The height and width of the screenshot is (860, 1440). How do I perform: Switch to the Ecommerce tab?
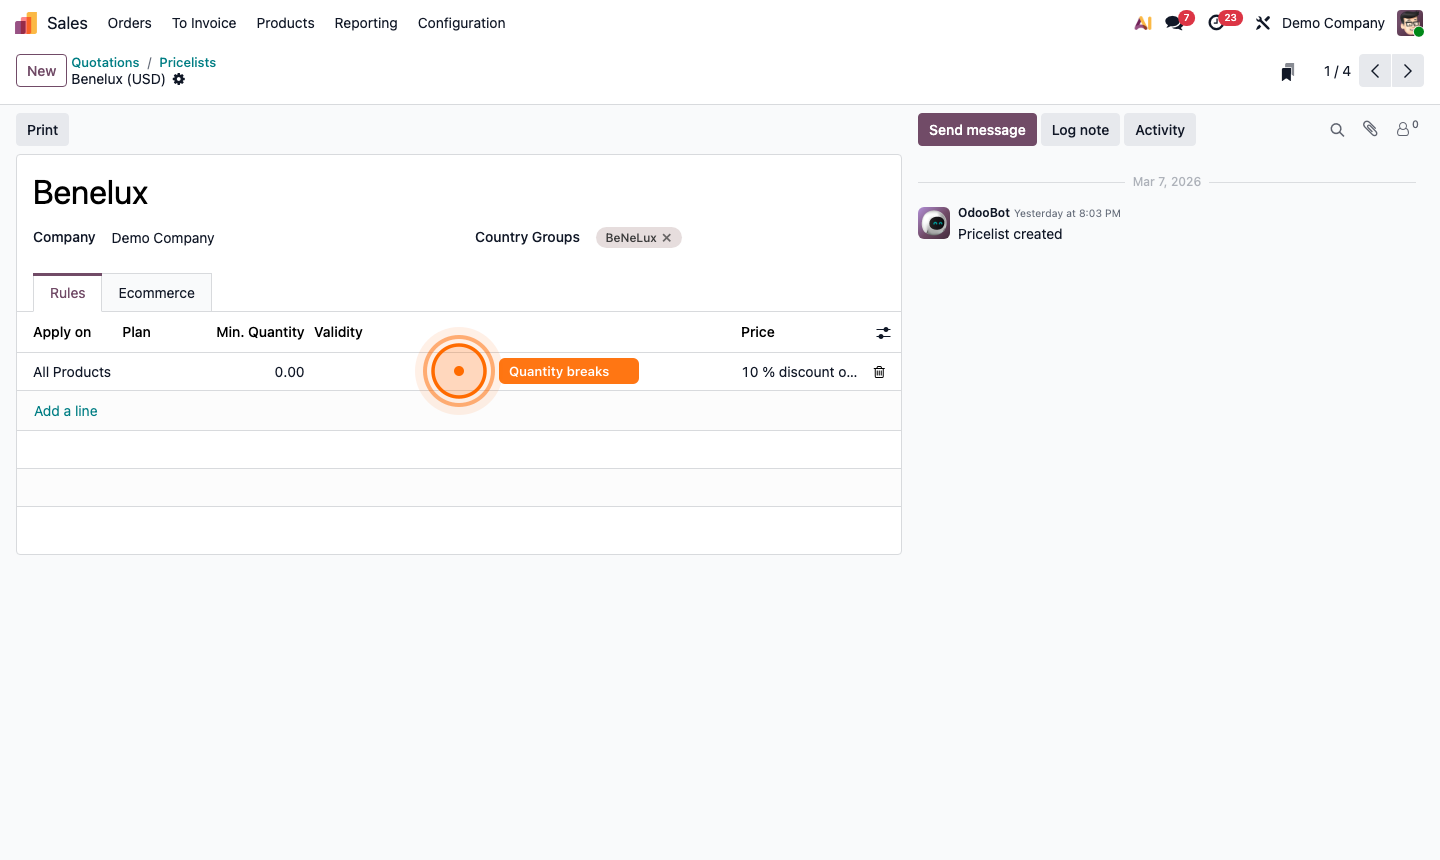pos(156,292)
